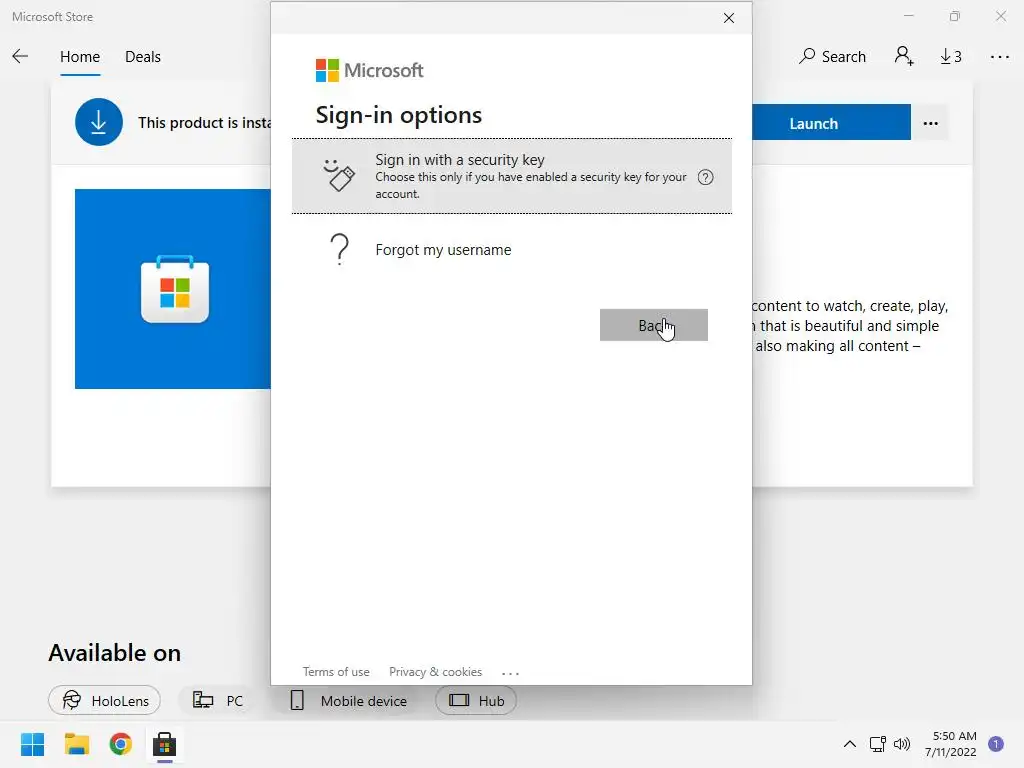1024x768 pixels.
Task: Close the Microsoft Store window
Action: [x=1000, y=16]
